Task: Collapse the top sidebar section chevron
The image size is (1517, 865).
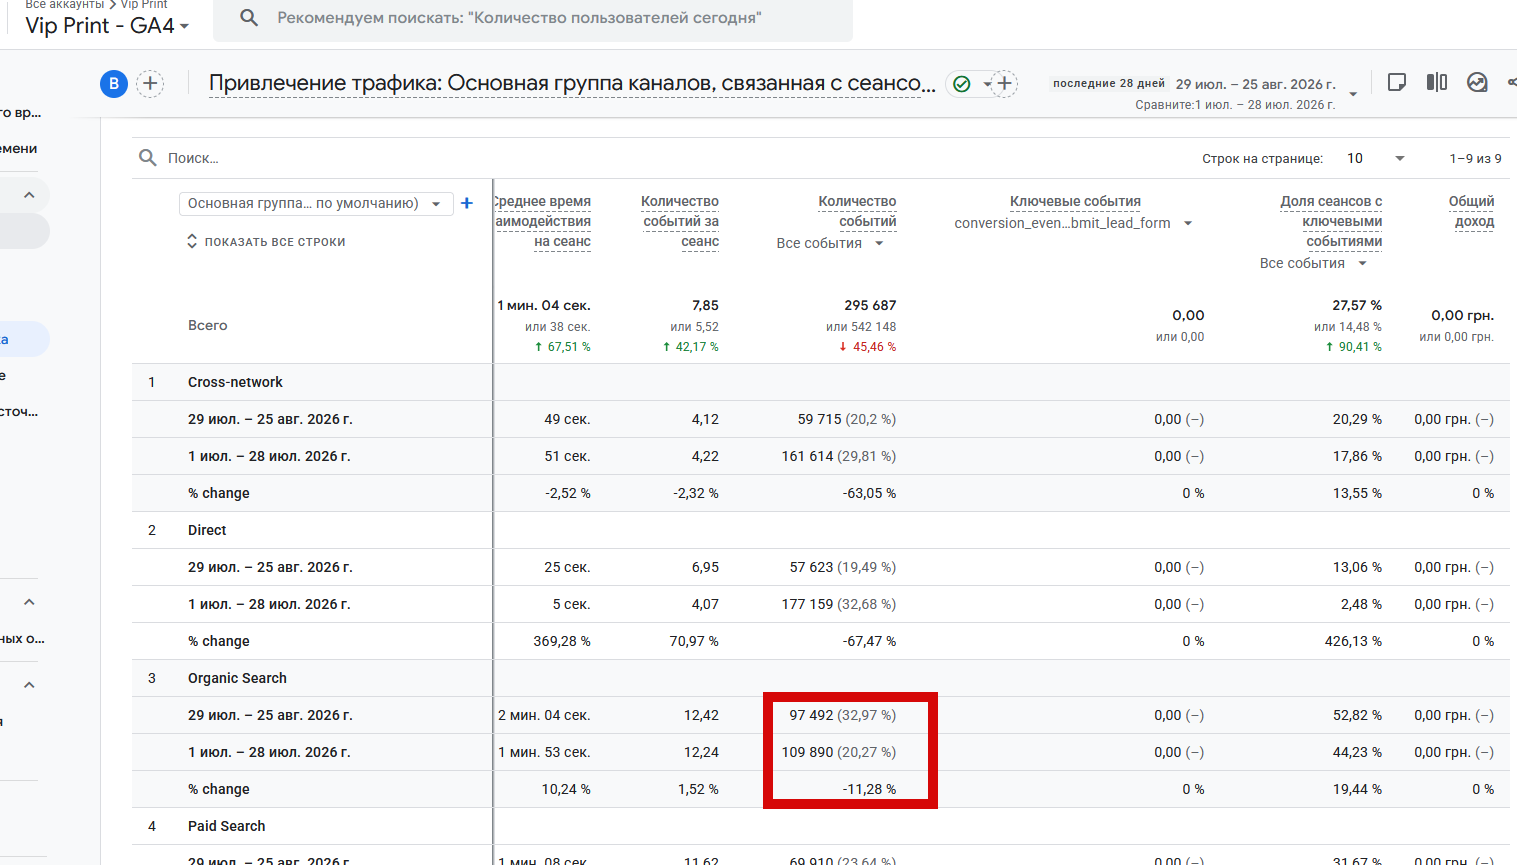Action: (29, 195)
